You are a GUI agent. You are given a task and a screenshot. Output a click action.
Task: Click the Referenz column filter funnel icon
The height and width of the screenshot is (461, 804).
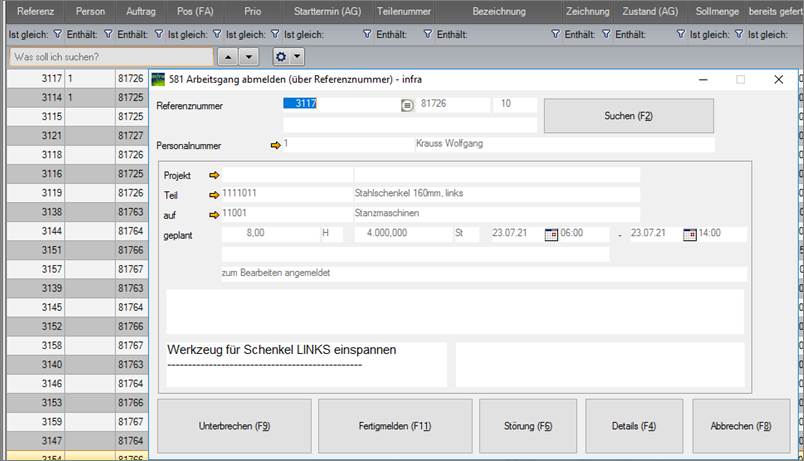coord(57,34)
